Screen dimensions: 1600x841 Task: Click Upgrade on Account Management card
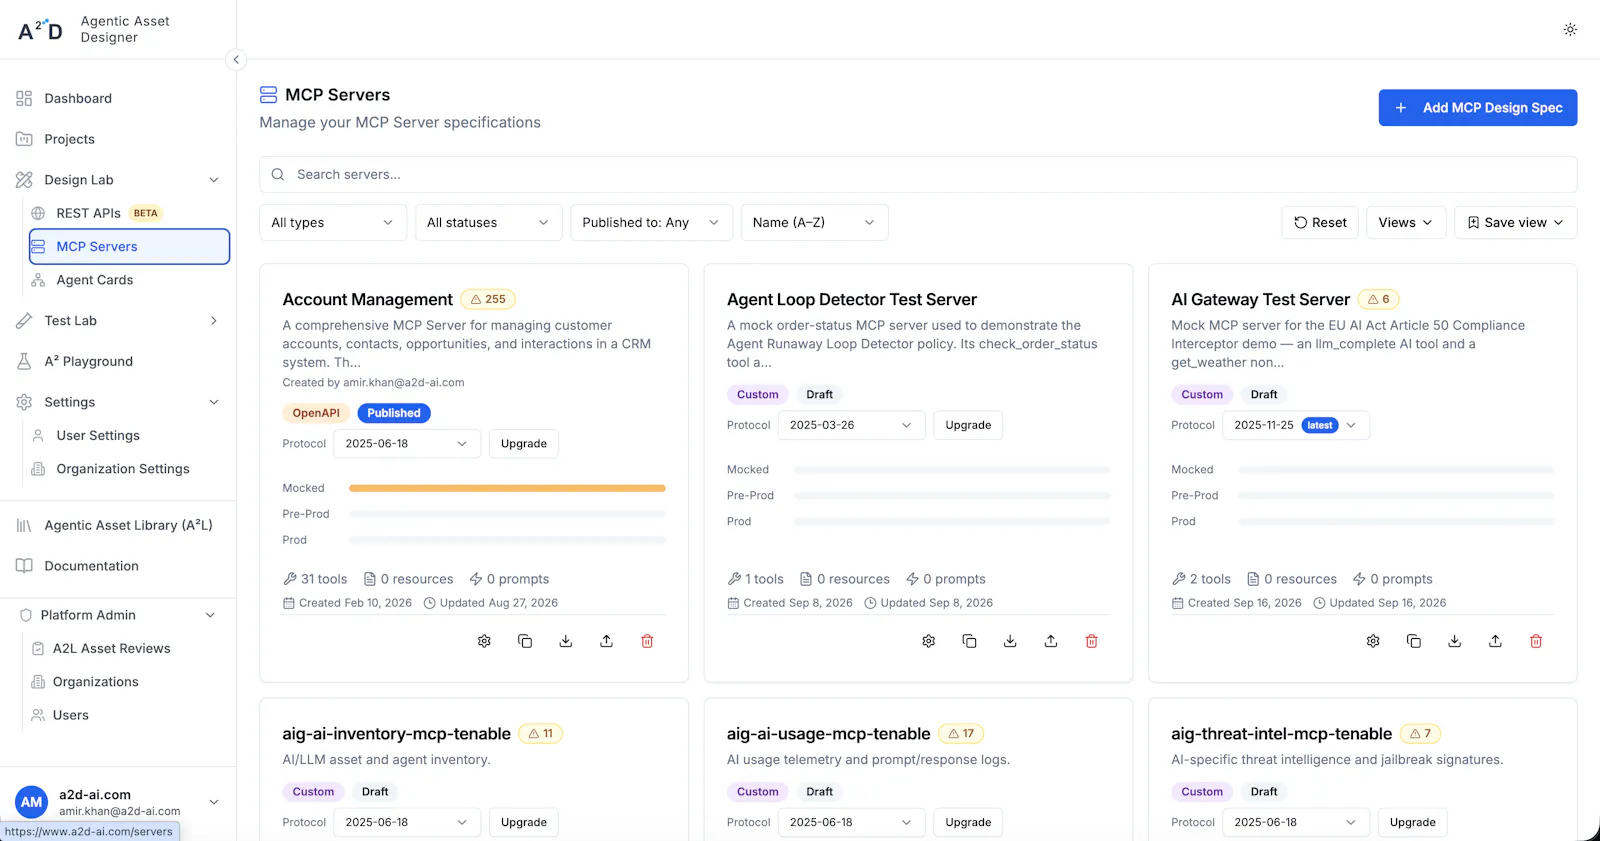coord(524,444)
